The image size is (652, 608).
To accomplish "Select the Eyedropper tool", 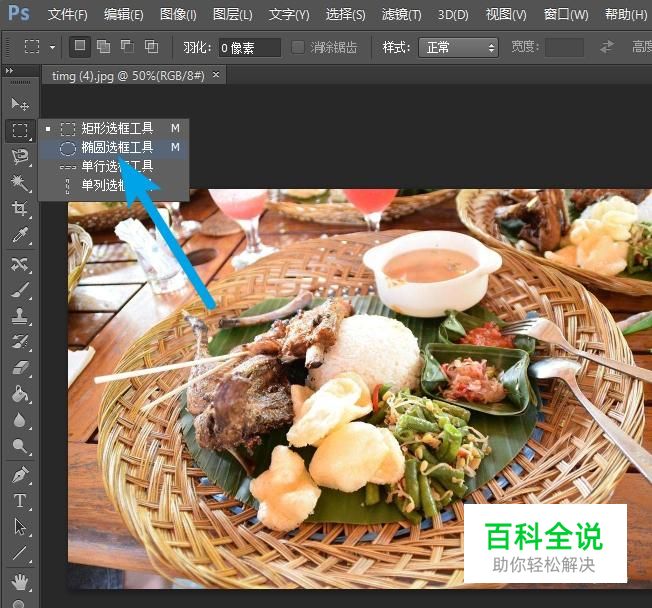I will (x=20, y=235).
